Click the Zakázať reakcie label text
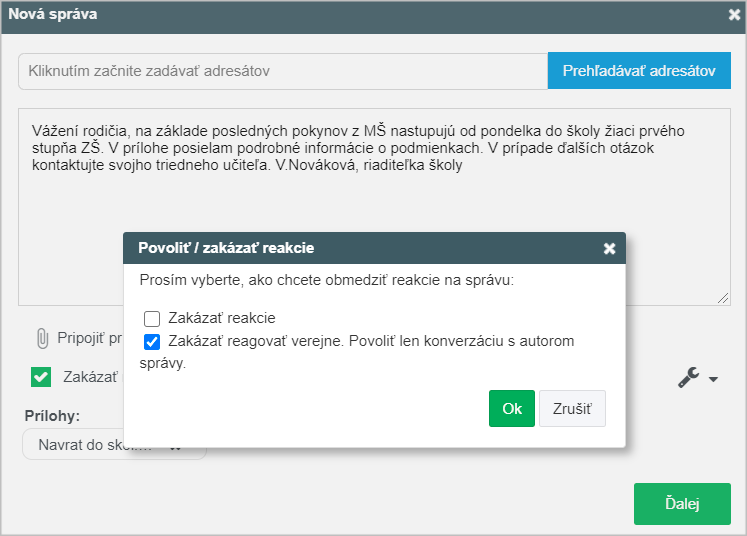The width and height of the screenshot is (747, 536). 222,318
